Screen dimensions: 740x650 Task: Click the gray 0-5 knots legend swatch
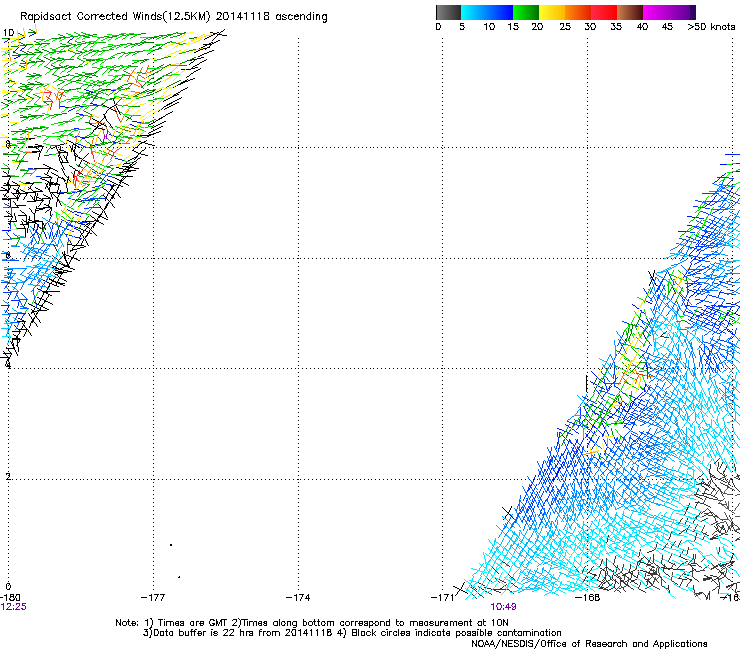click(448, 12)
